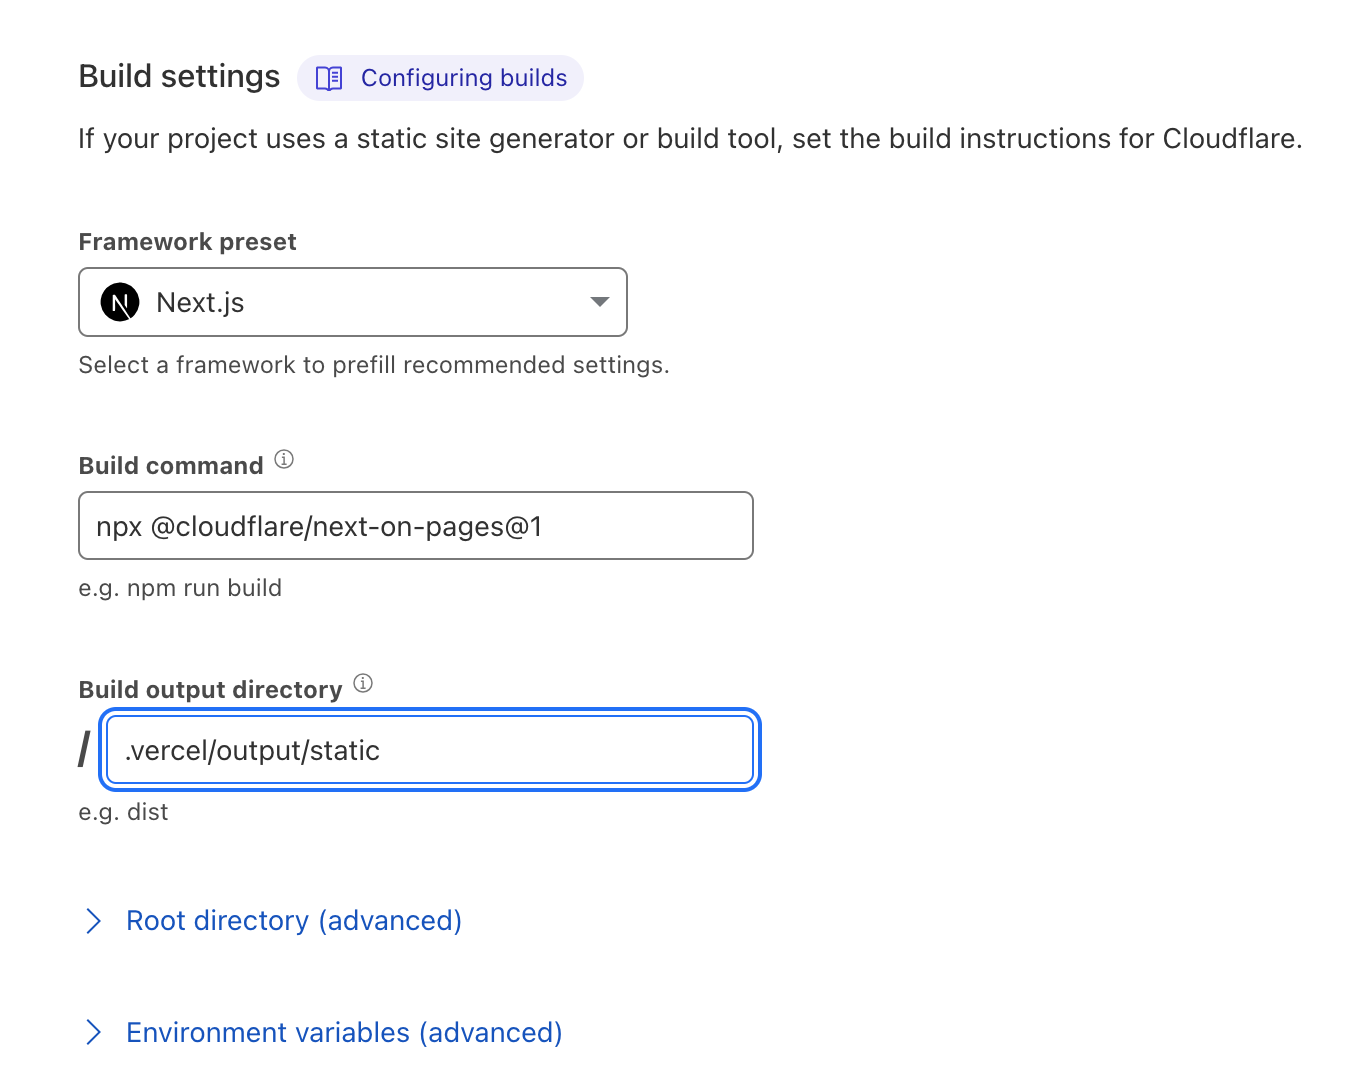The image size is (1348, 1080).
Task: Click the Next.js logo in the preset box
Action: click(120, 302)
